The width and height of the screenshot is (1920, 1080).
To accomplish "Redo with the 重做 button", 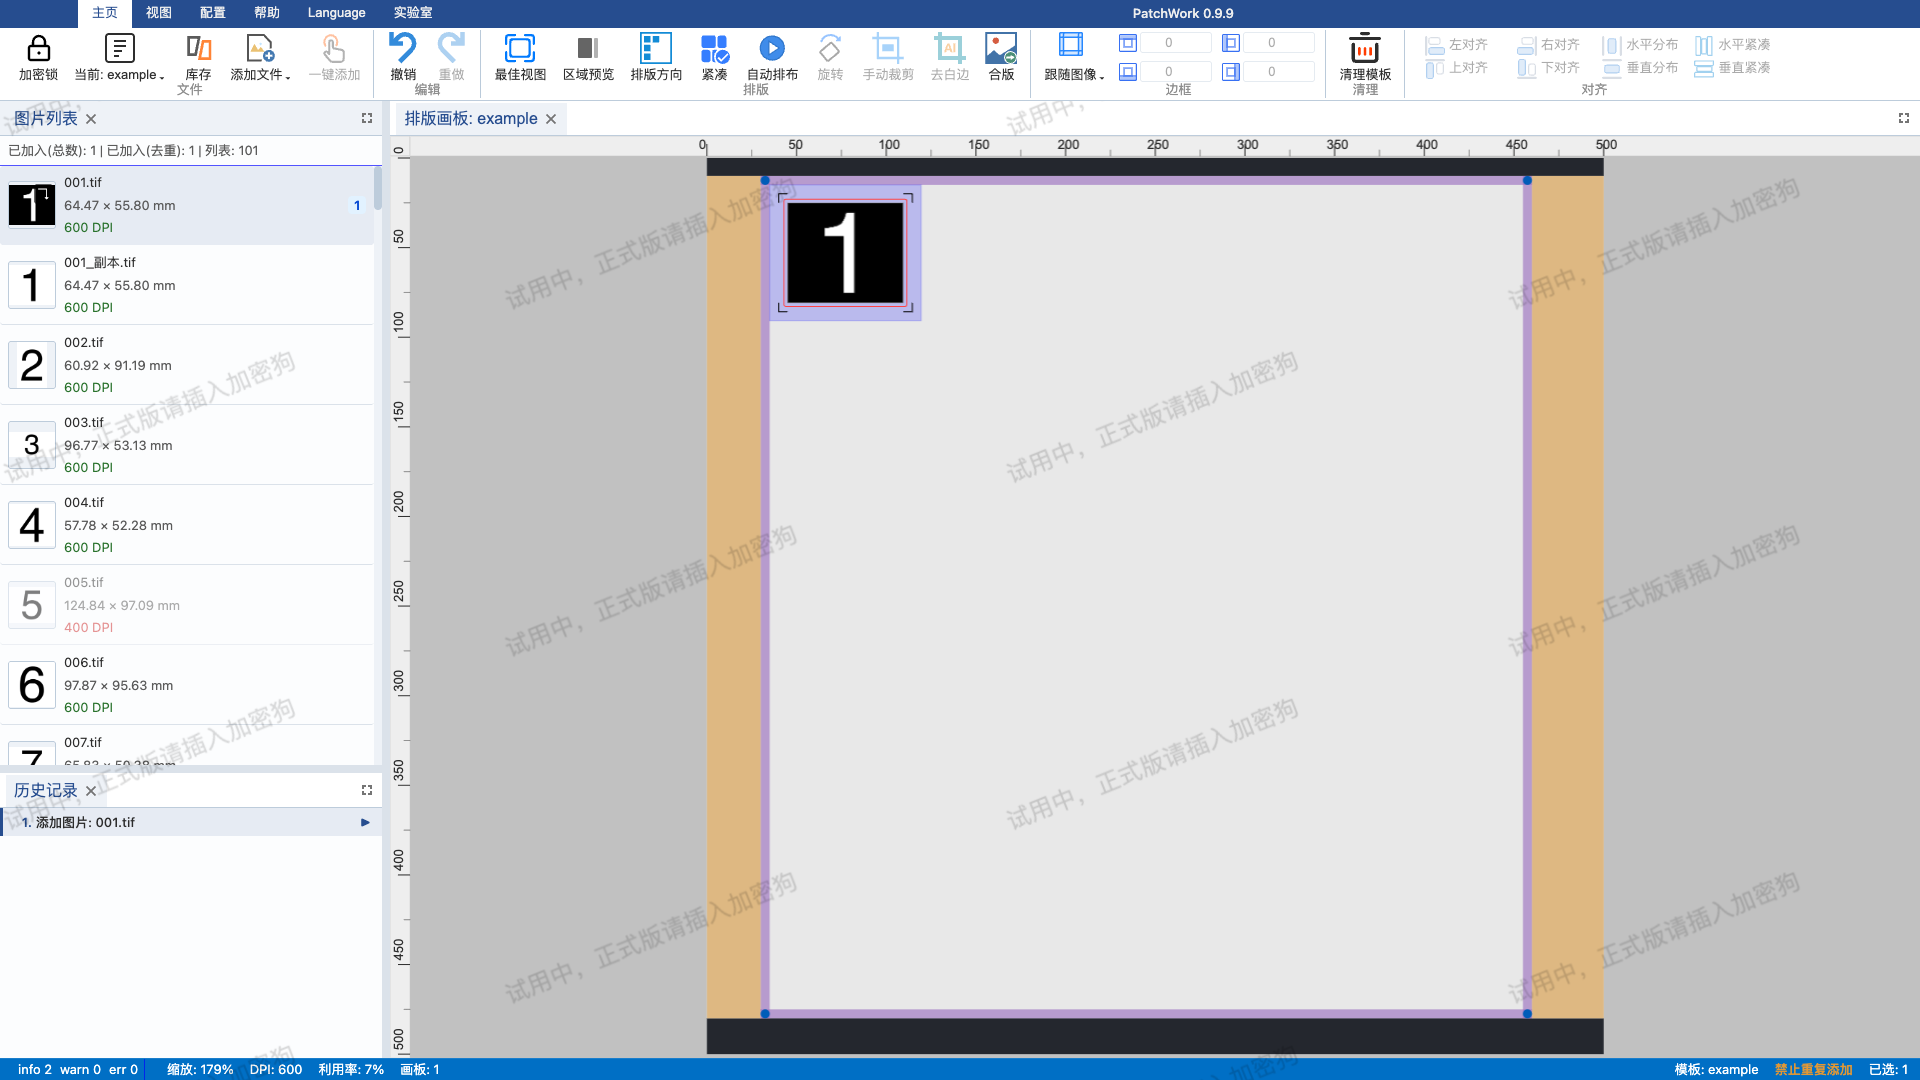I will 451,58.
